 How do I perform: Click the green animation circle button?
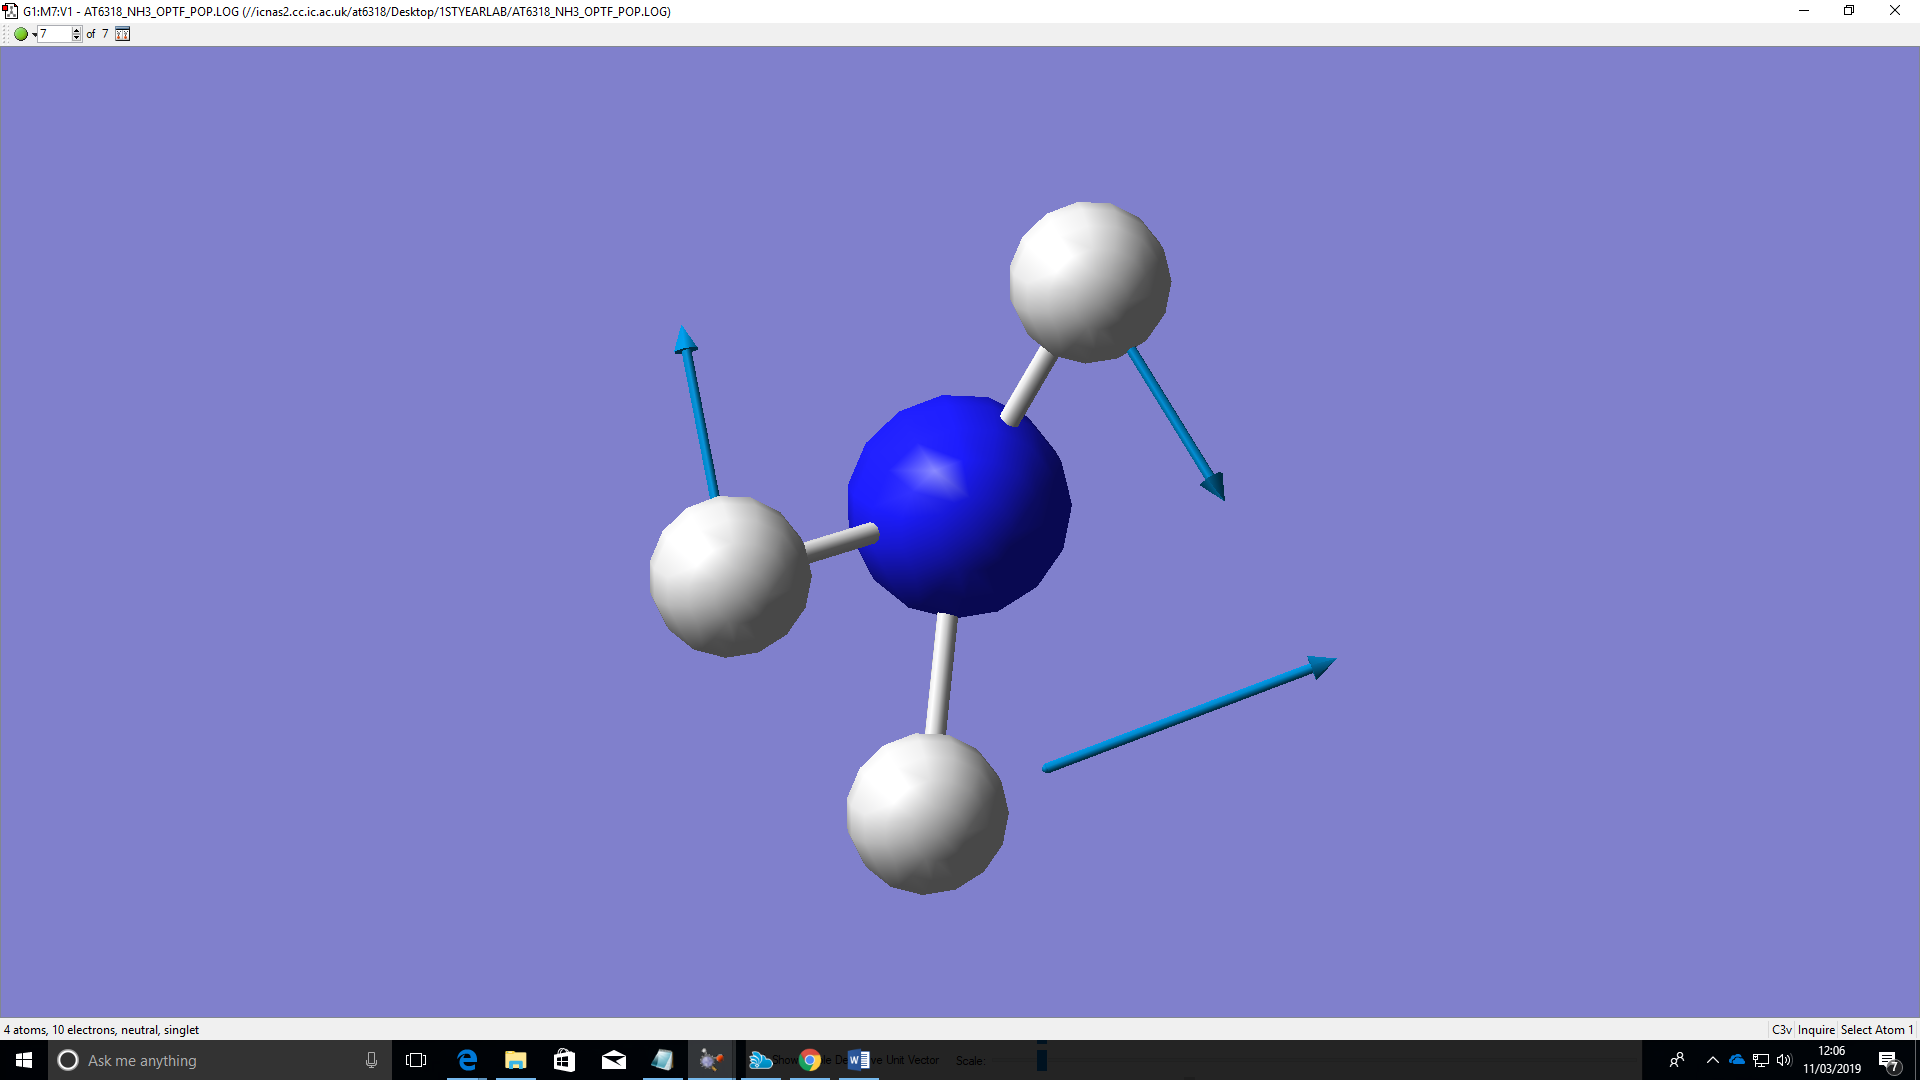(20, 34)
